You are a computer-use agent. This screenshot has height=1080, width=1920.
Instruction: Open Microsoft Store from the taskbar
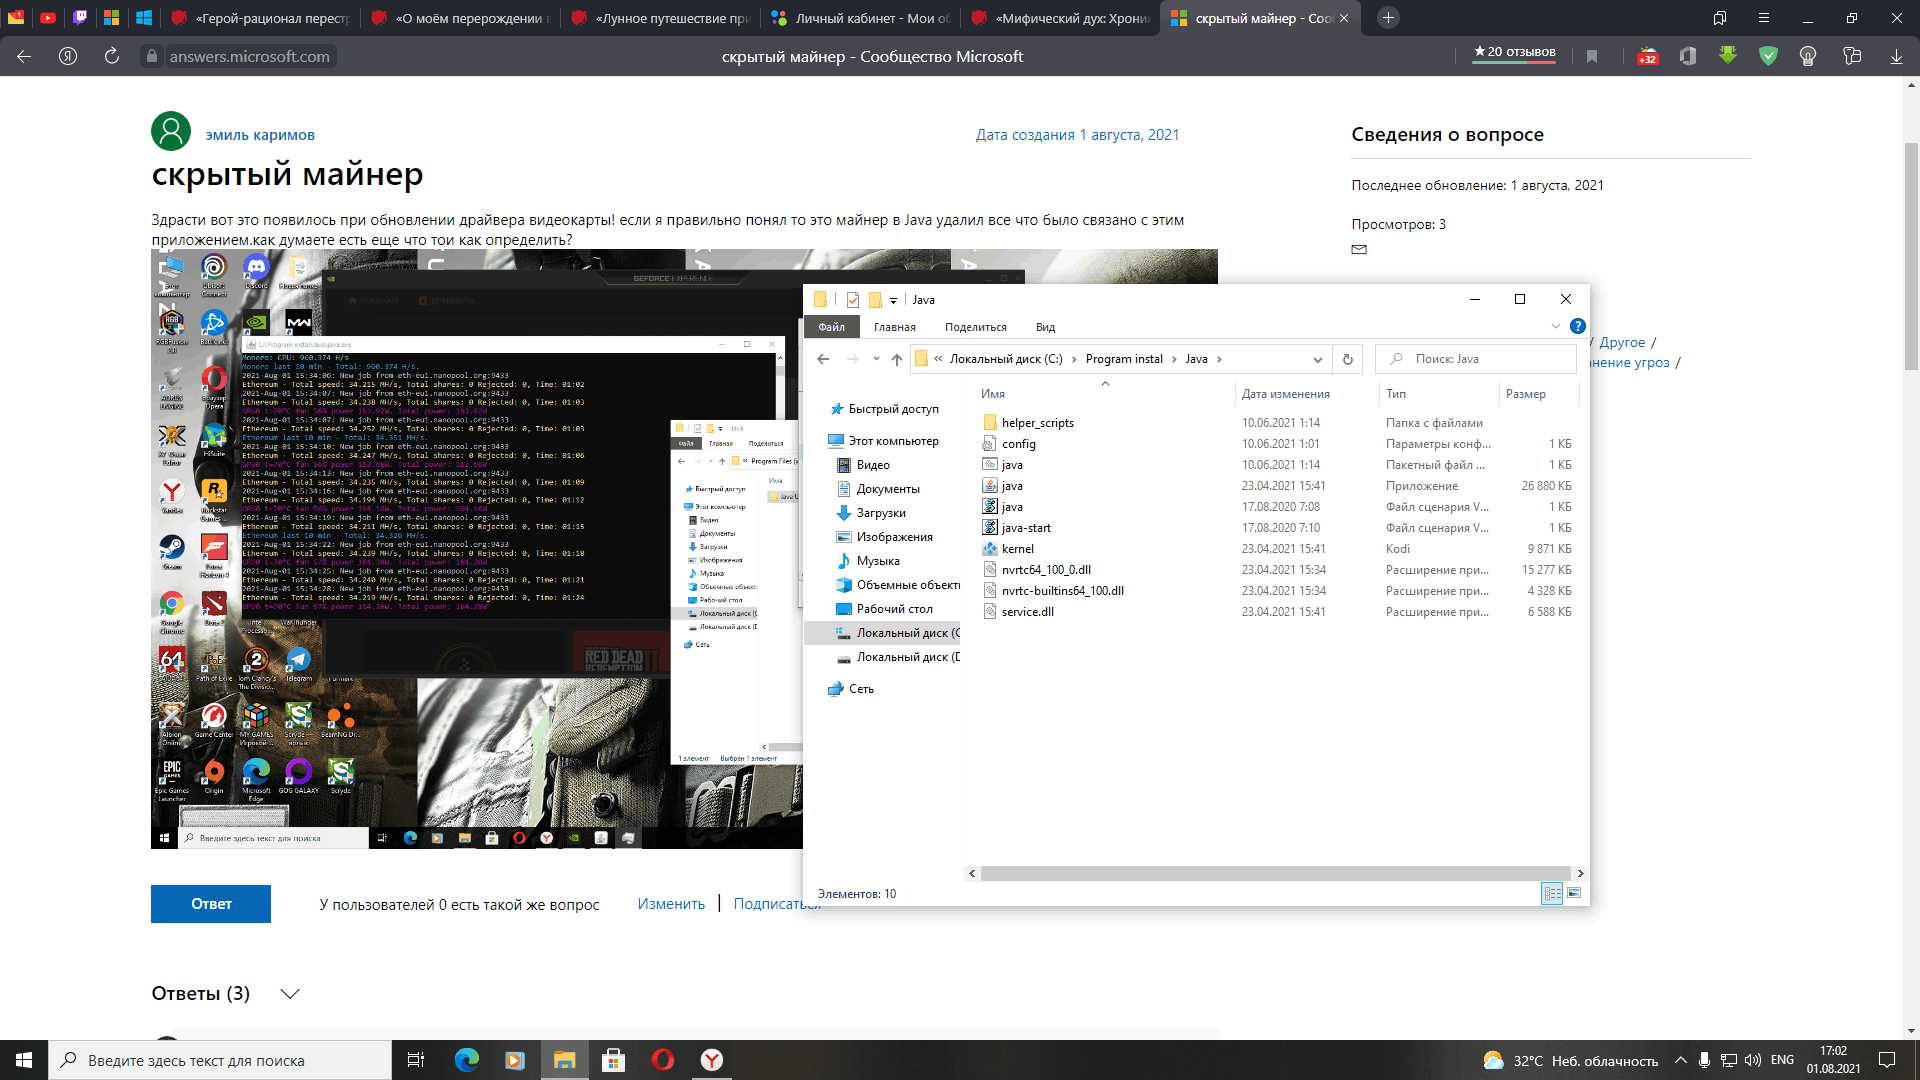613,1060
